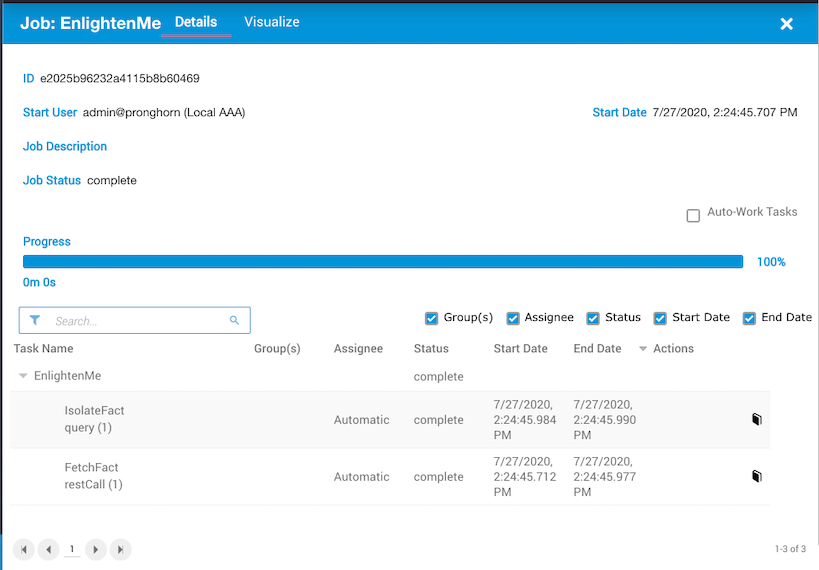Screen dimensions: 819x570
Task: Go to the first page of tasks
Action: click(x=24, y=549)
